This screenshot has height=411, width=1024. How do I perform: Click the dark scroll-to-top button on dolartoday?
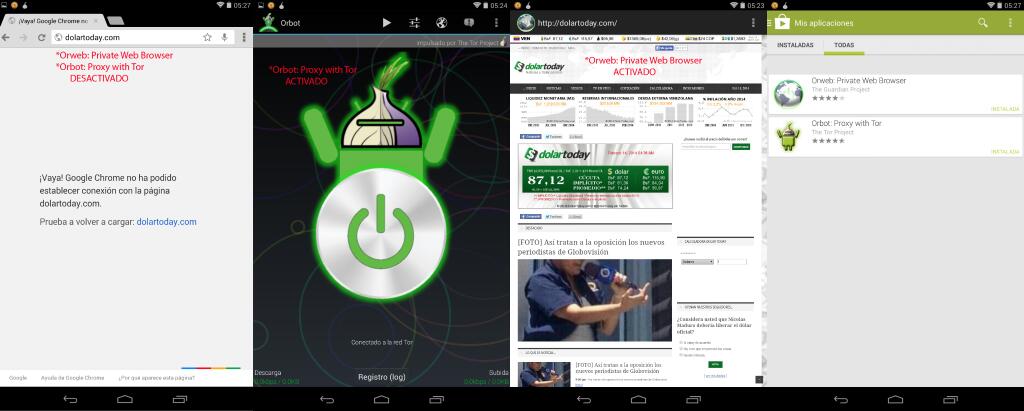pos(758,380)
